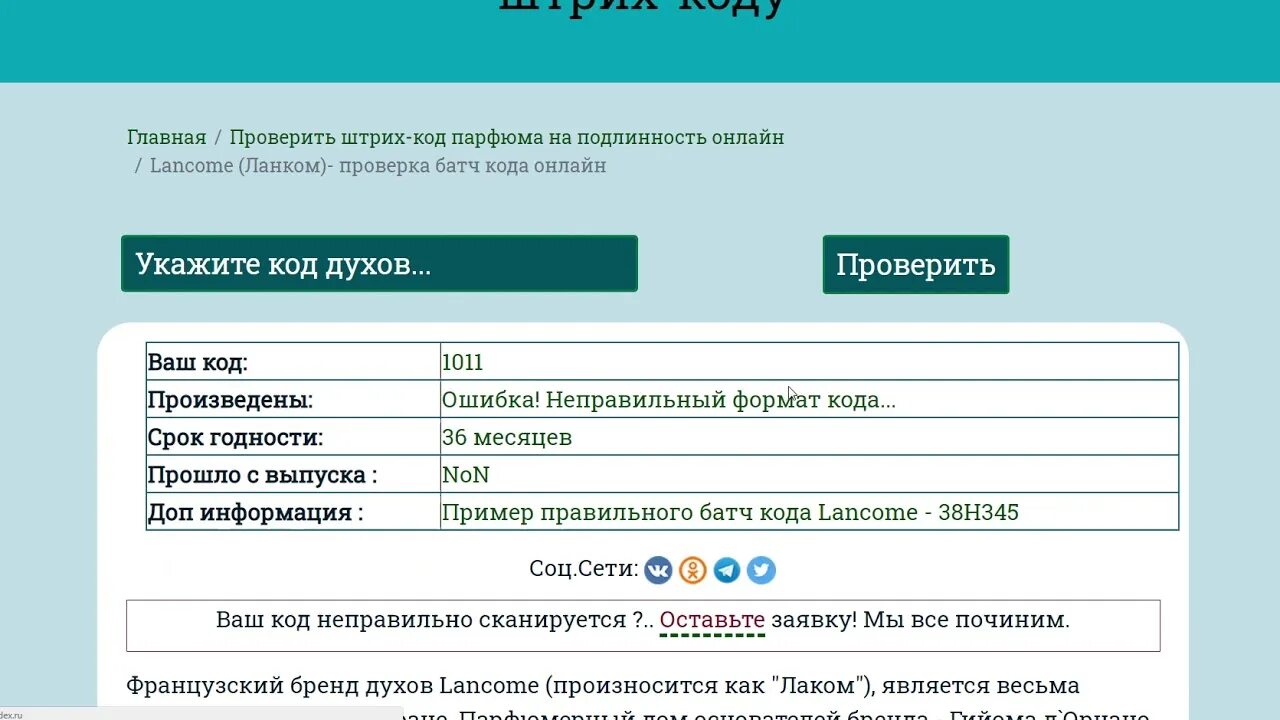Select the NoN value cell
1280x720 pixels.
[809, 474]
